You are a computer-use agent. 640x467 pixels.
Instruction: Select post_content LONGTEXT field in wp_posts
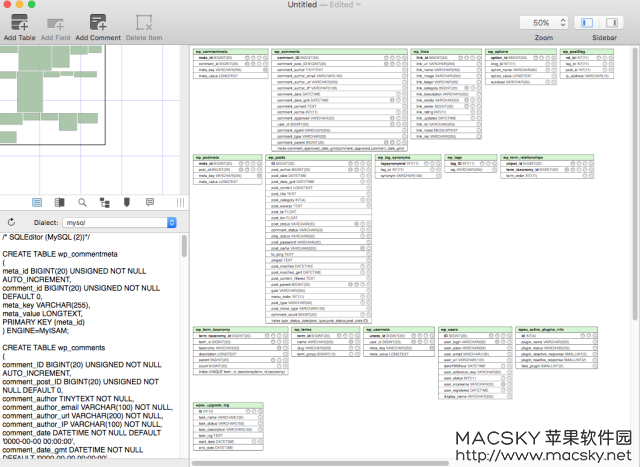318,188
